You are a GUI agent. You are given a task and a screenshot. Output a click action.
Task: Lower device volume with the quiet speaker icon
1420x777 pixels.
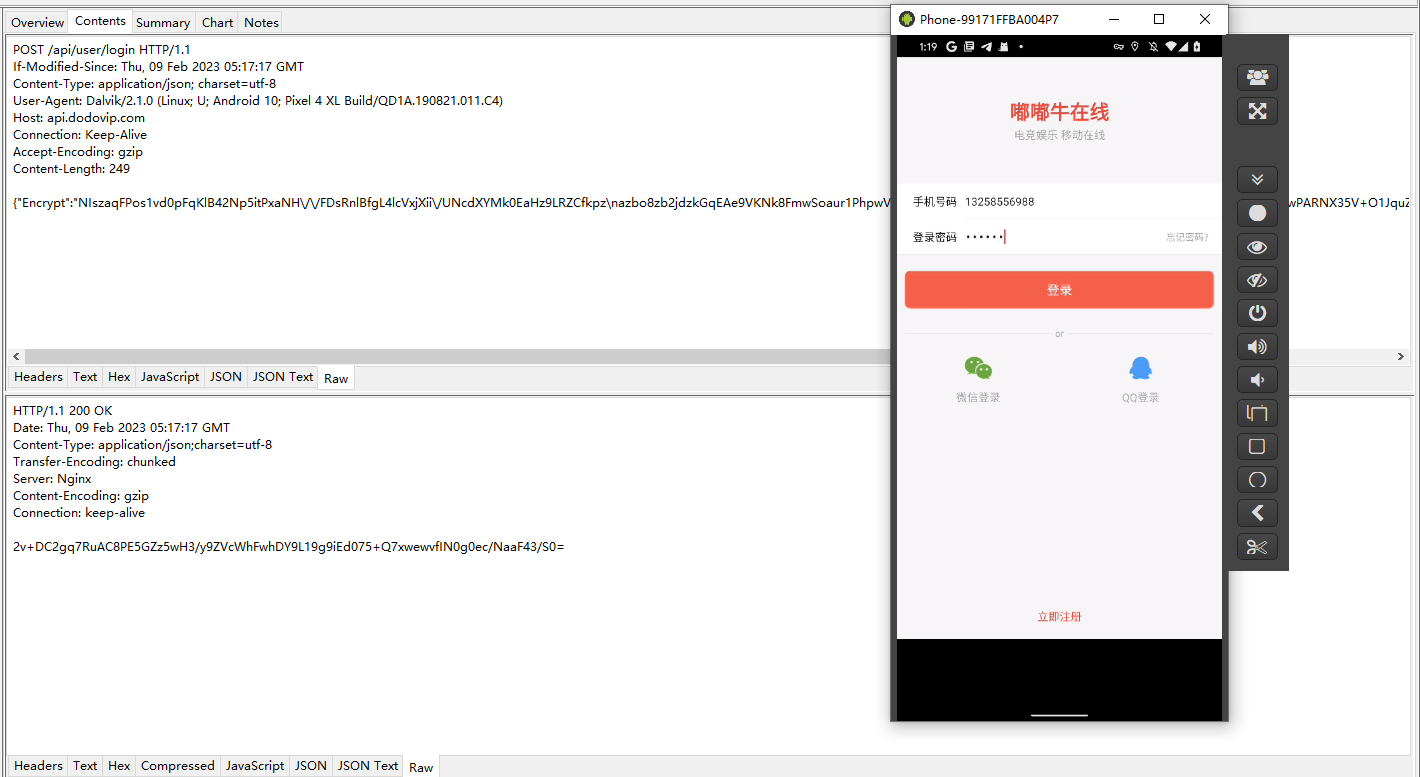coord(1257,380)
